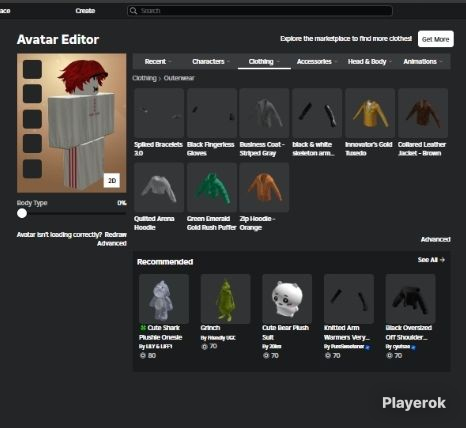The image size is (466, 428).
Task: Click See All recommended items
Action: coord(431,260)
